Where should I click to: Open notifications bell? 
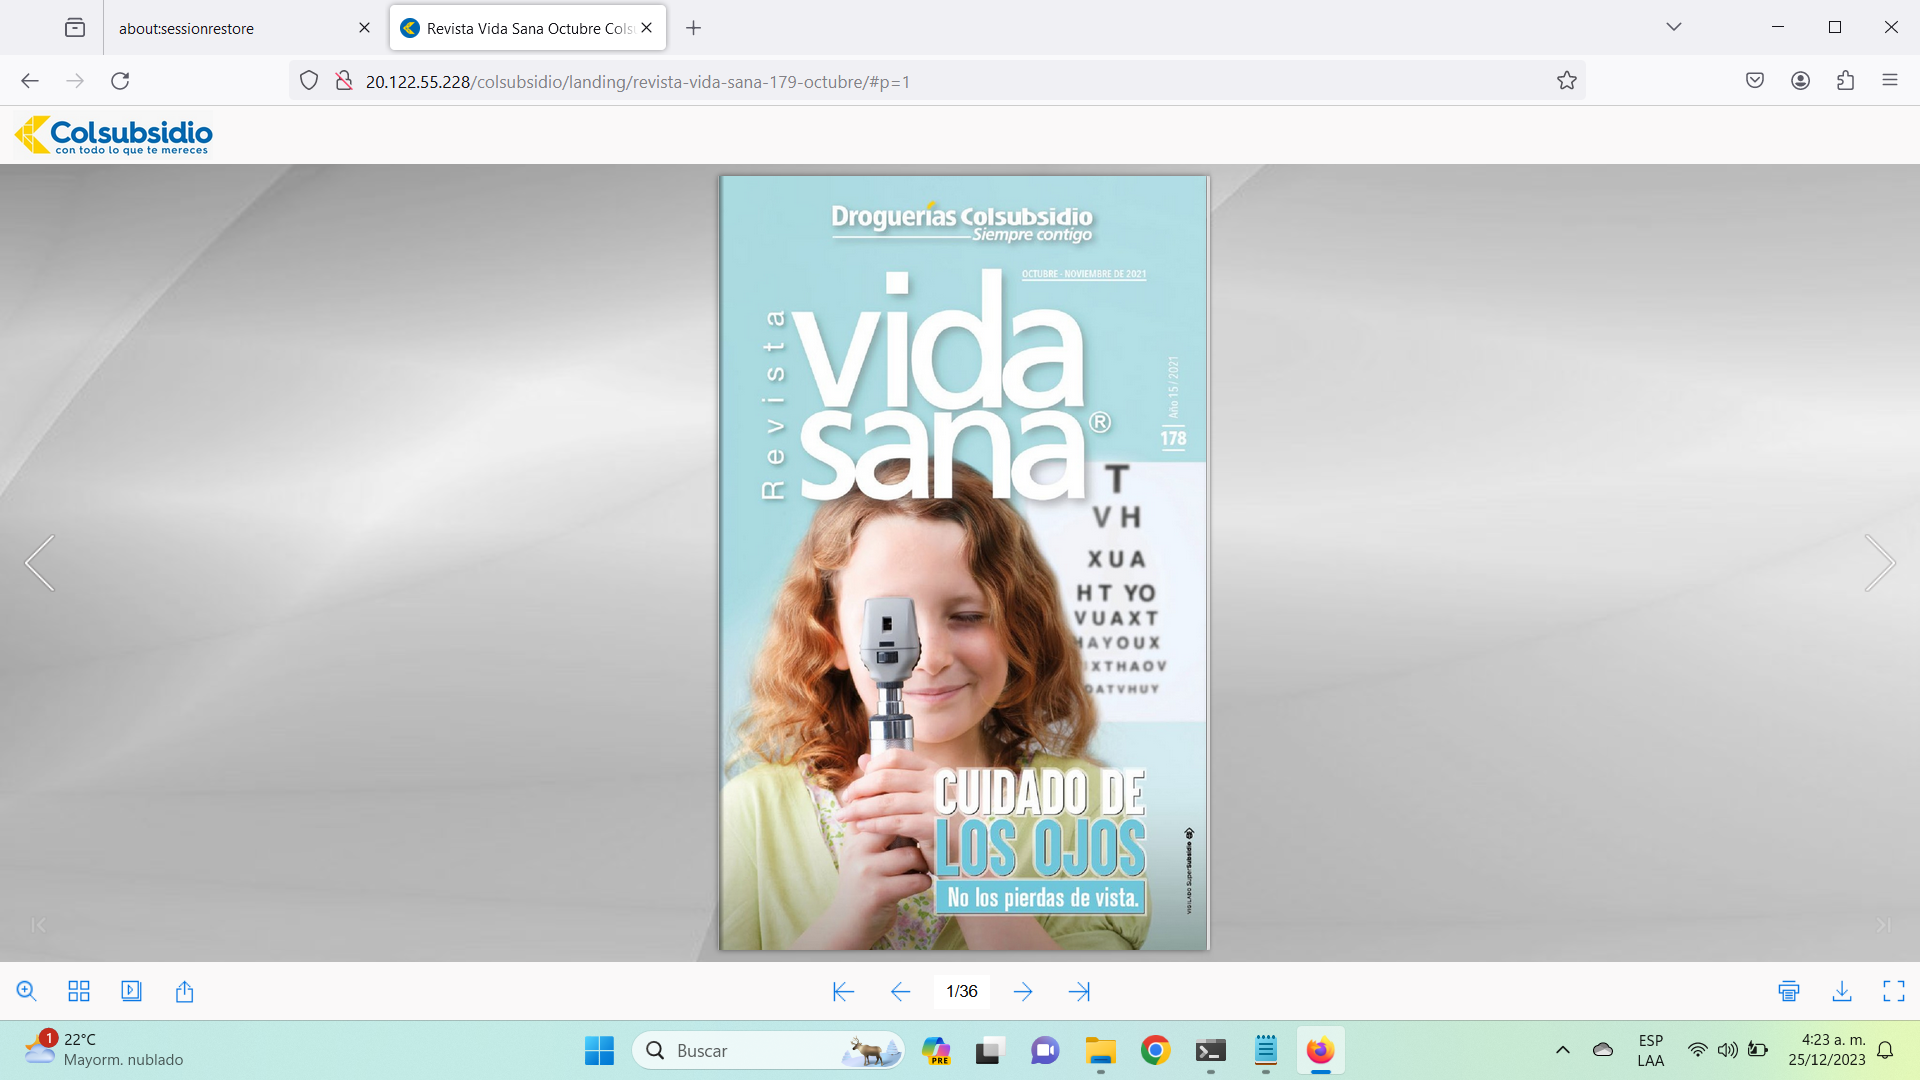click(x=1885, y=1050)
